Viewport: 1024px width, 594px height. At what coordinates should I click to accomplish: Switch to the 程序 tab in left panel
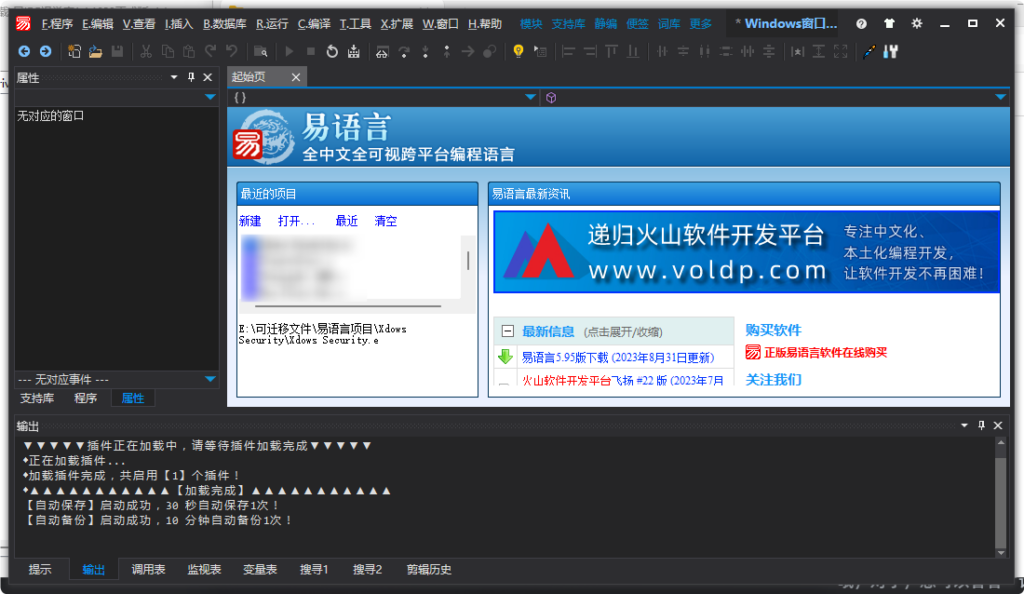(86, 398)
